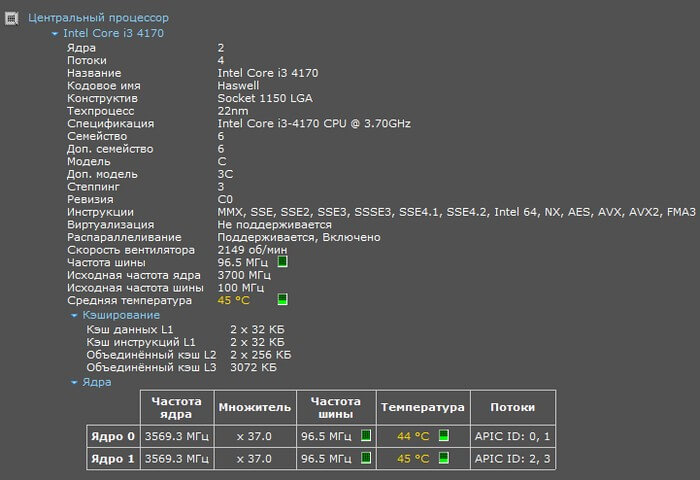
Task: Click the CPU chip icon beside Центральный процессор
Action: click(x=13, y=17)
